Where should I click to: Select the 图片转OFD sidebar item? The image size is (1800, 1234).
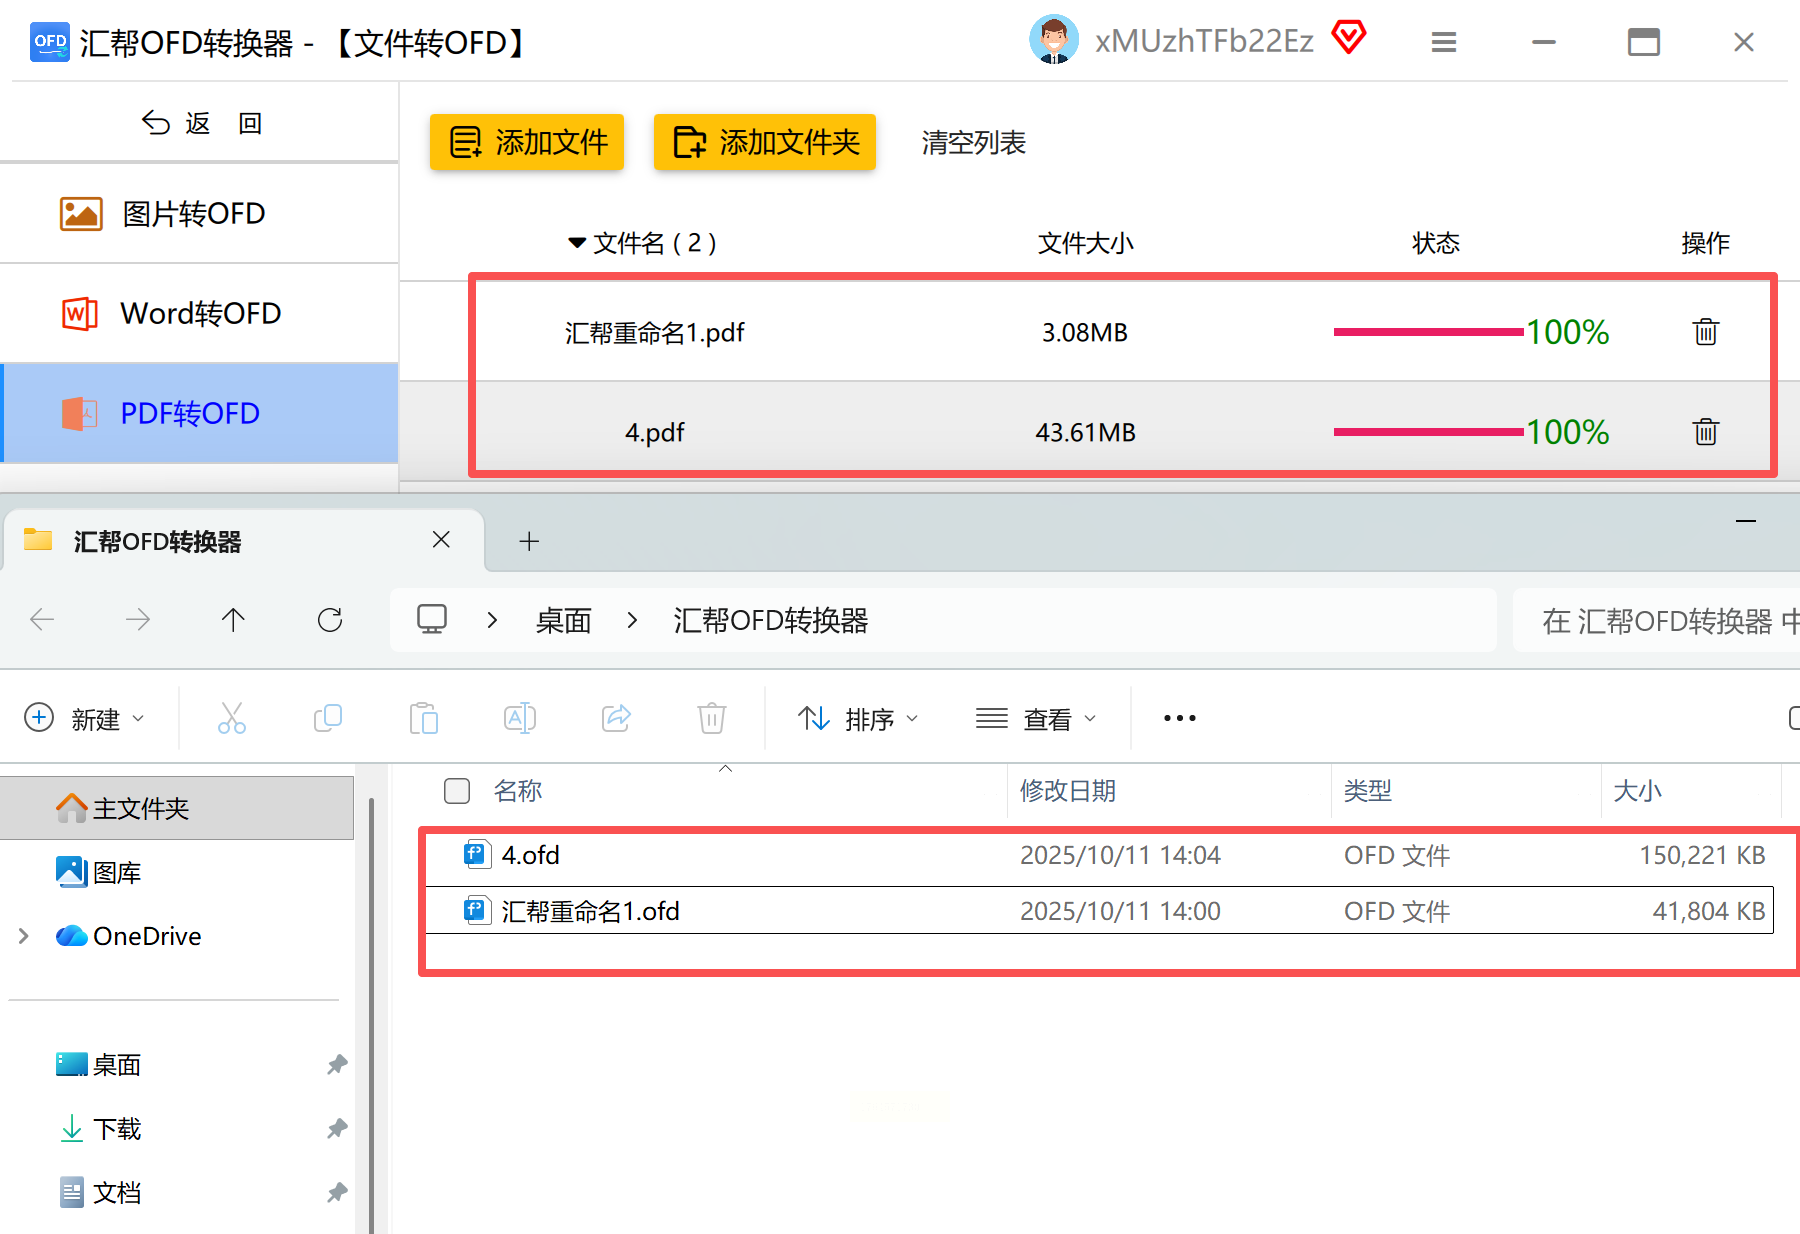200,214
